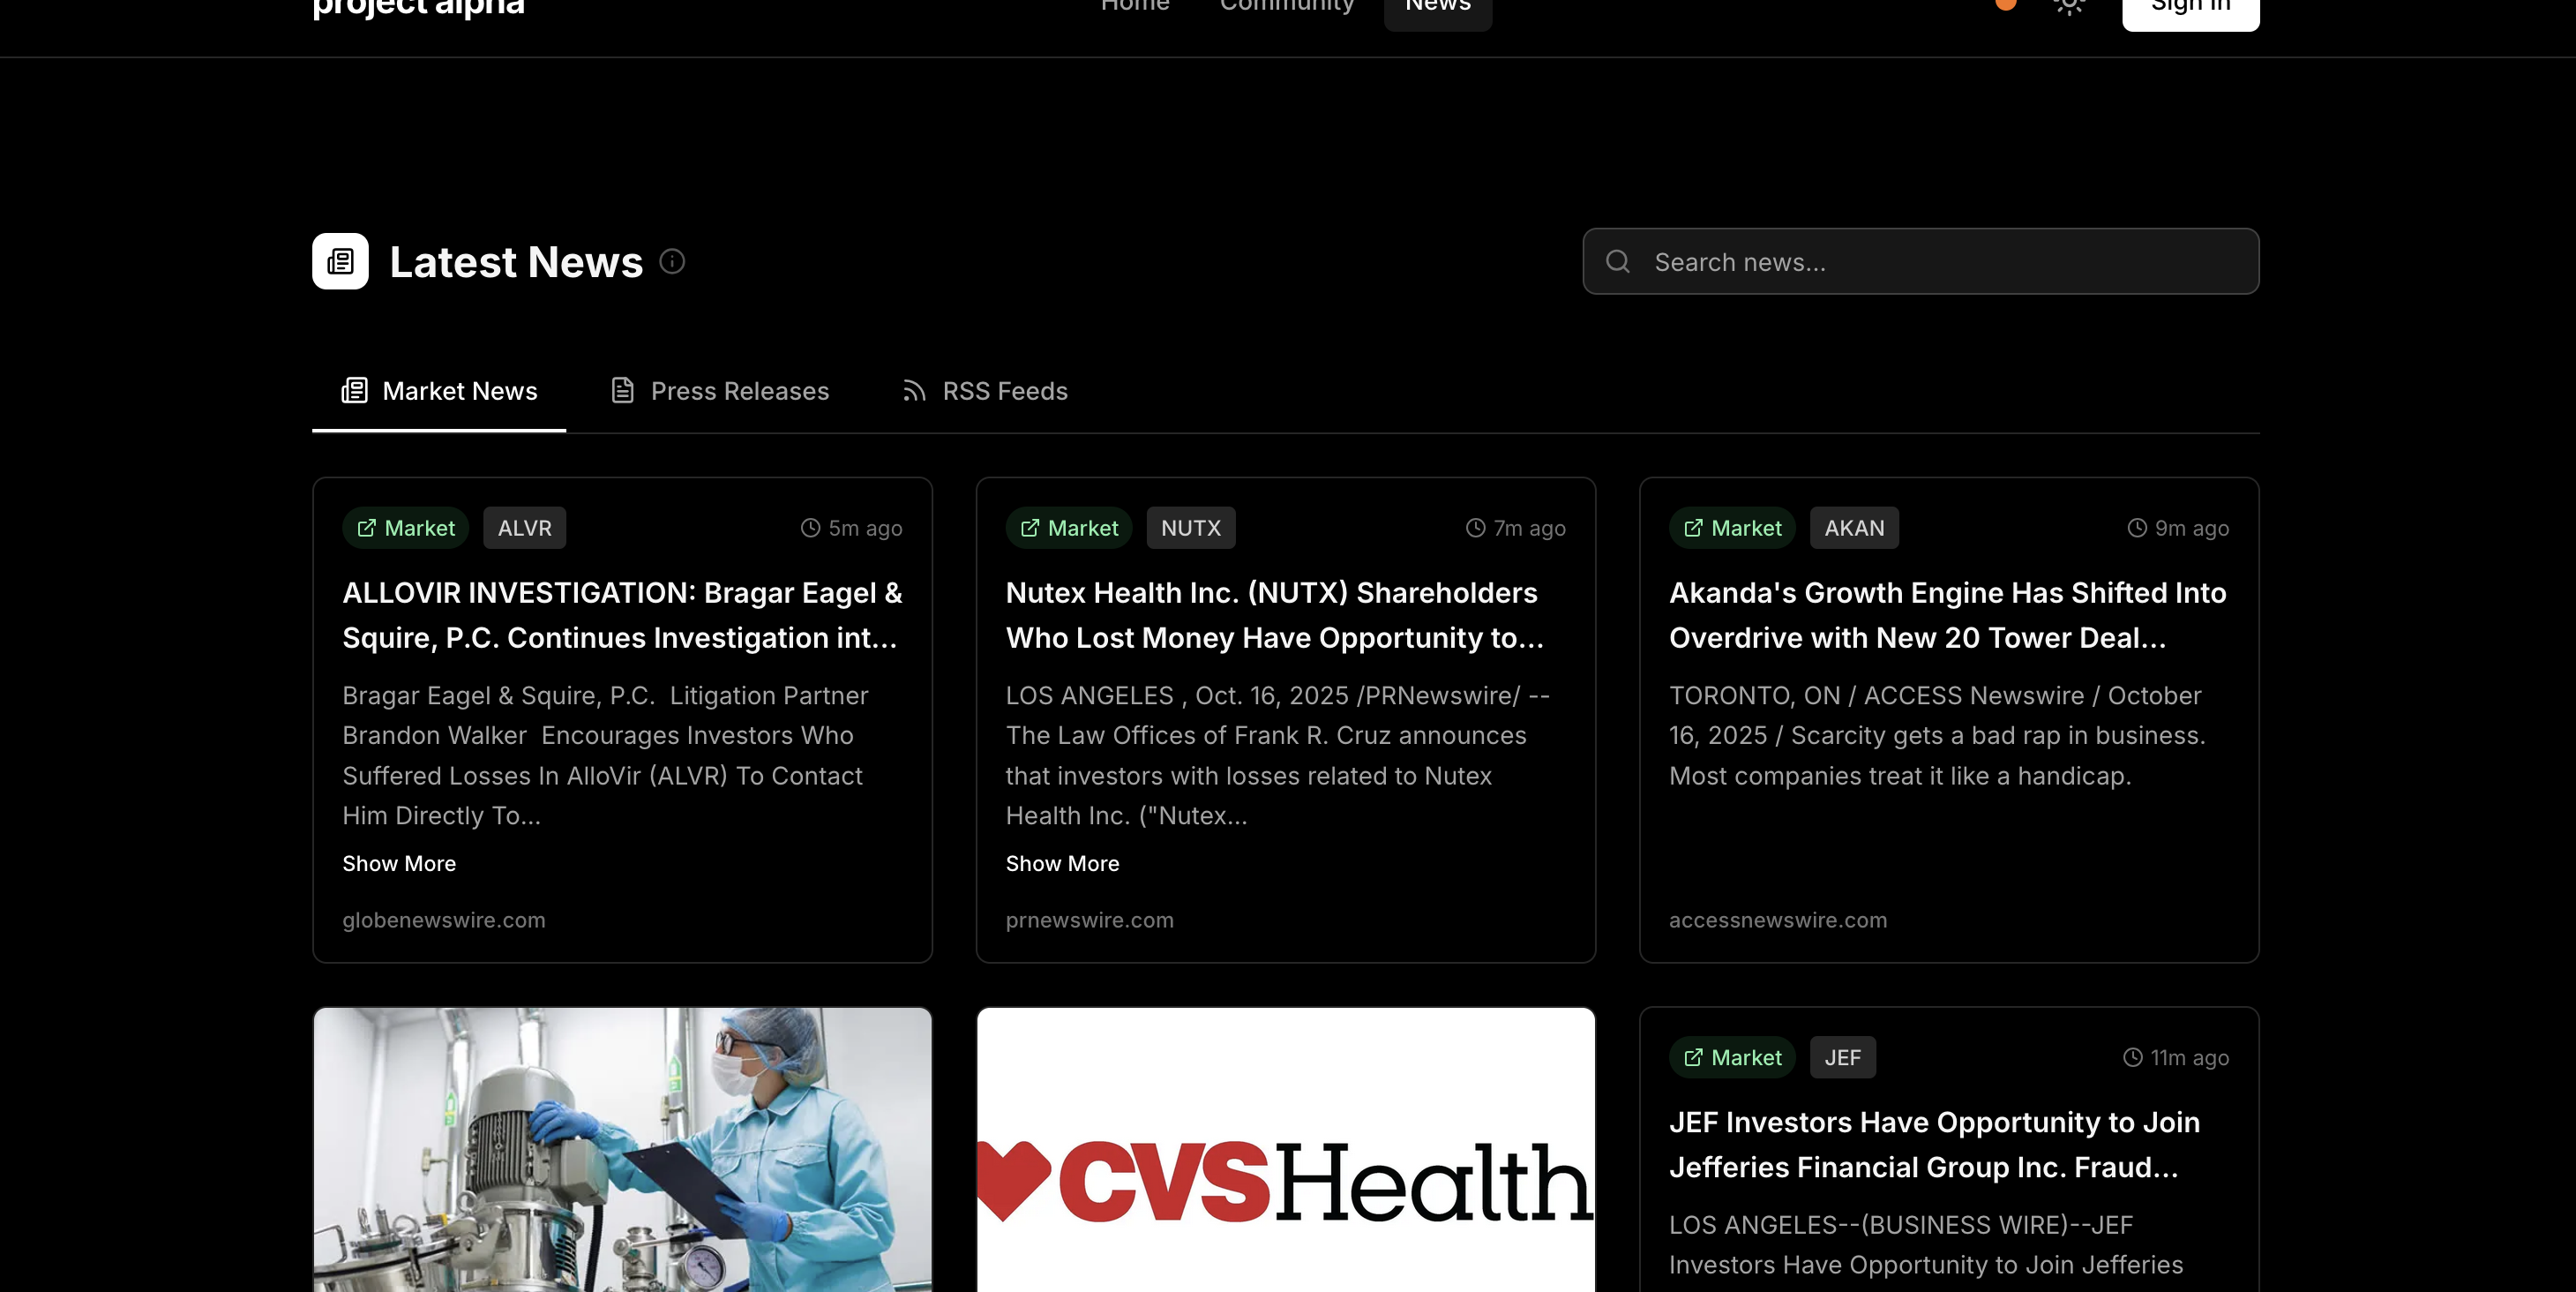The height and width of the screenshot is (1292, 2576).
Task: Click in the Search news field
Action: (x=1940, y=262)
